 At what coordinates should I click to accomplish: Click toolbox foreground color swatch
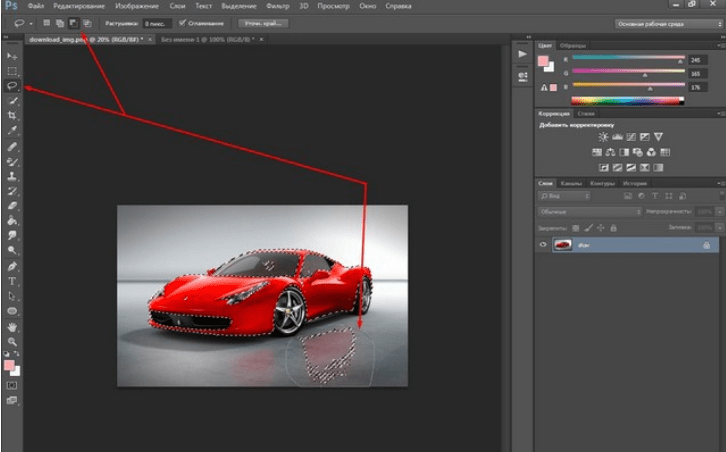click(9, 365)
